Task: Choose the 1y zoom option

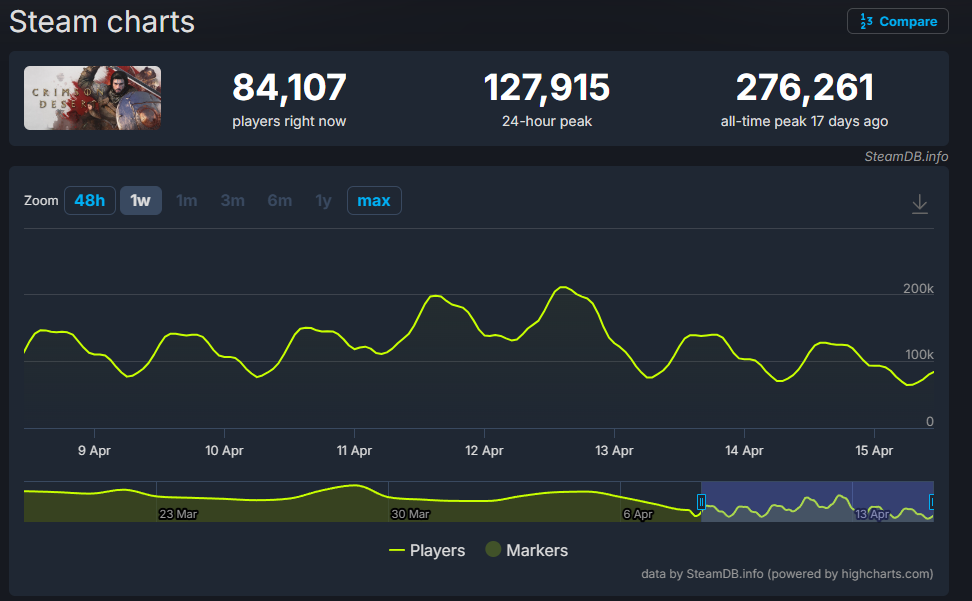Action: coord(323,201)
